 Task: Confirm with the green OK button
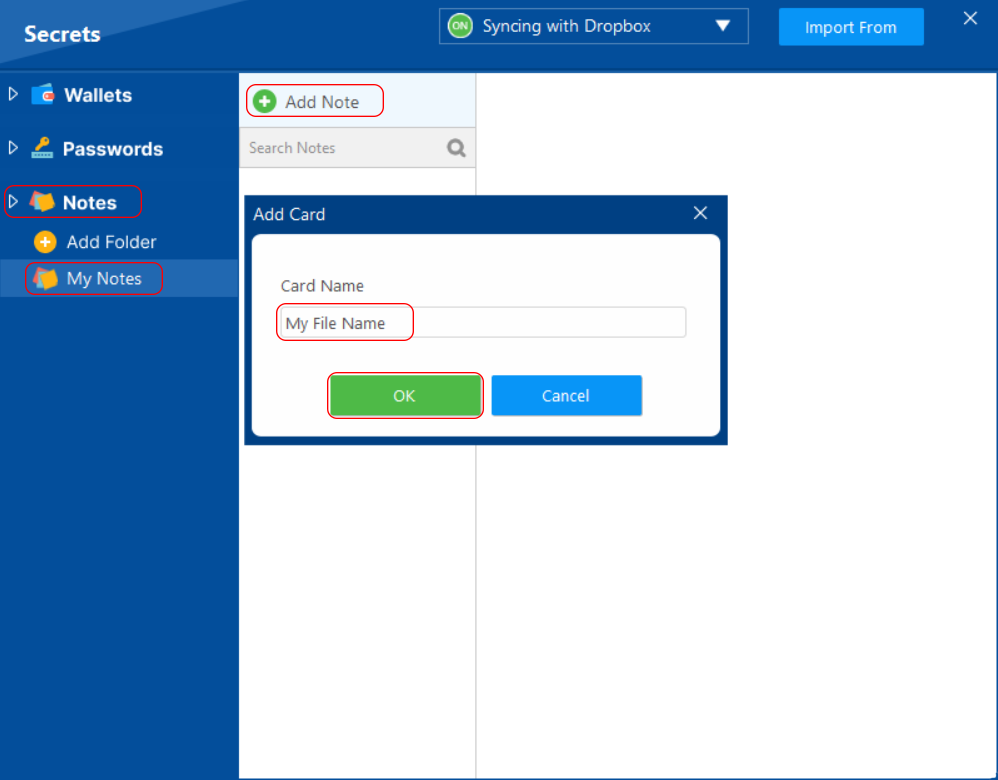tap(405, 395)
